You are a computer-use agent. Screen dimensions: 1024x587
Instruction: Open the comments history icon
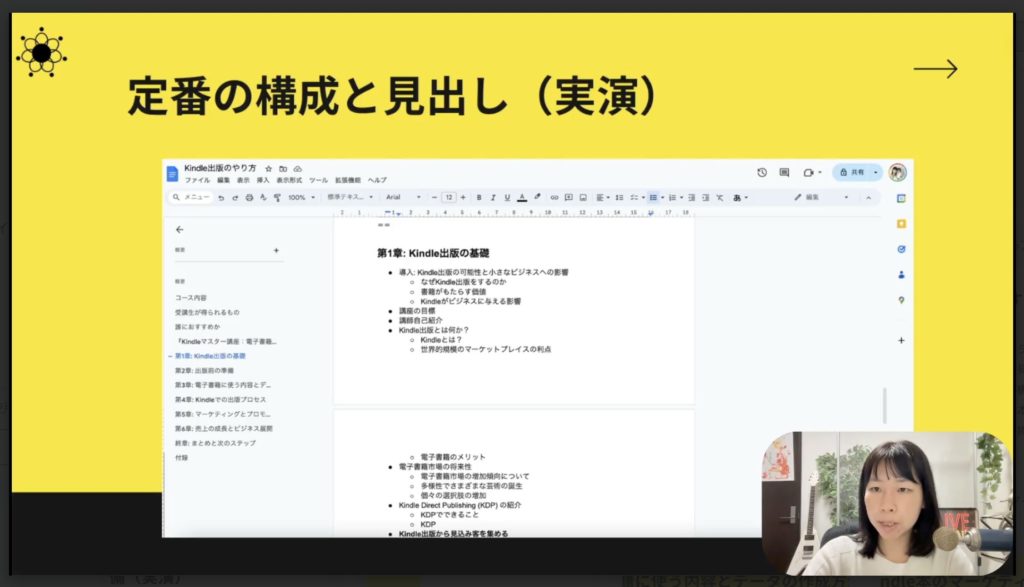point(785,172)
